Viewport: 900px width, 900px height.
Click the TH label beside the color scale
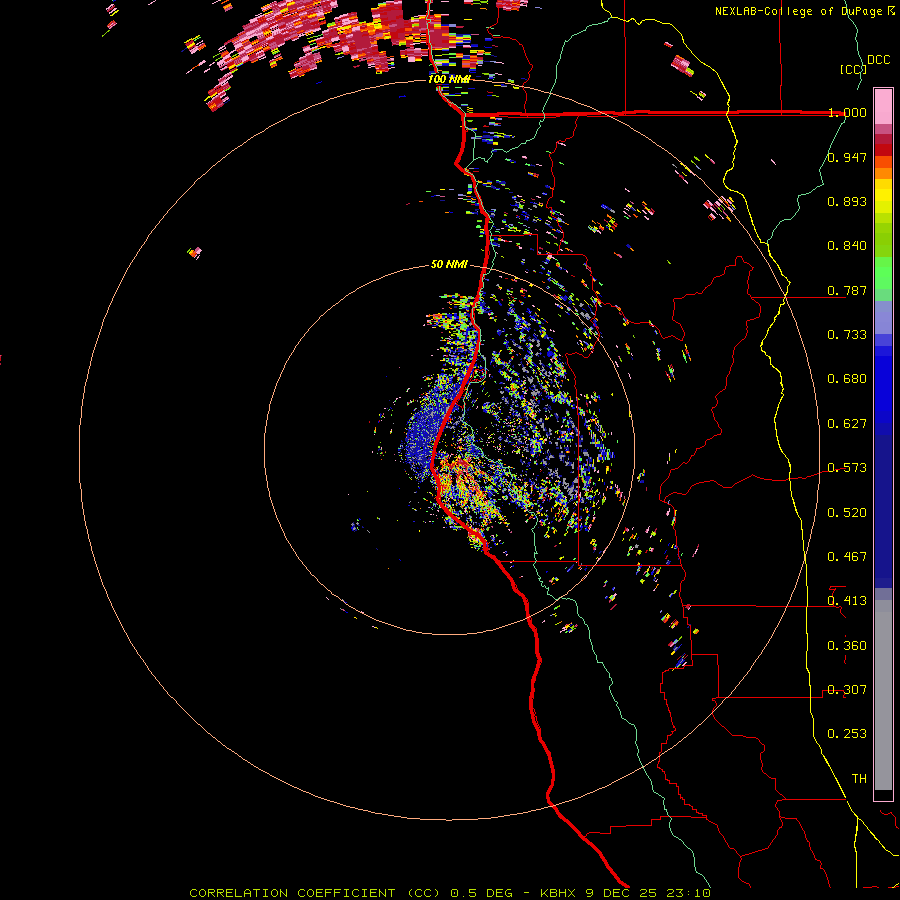point(859,779)
